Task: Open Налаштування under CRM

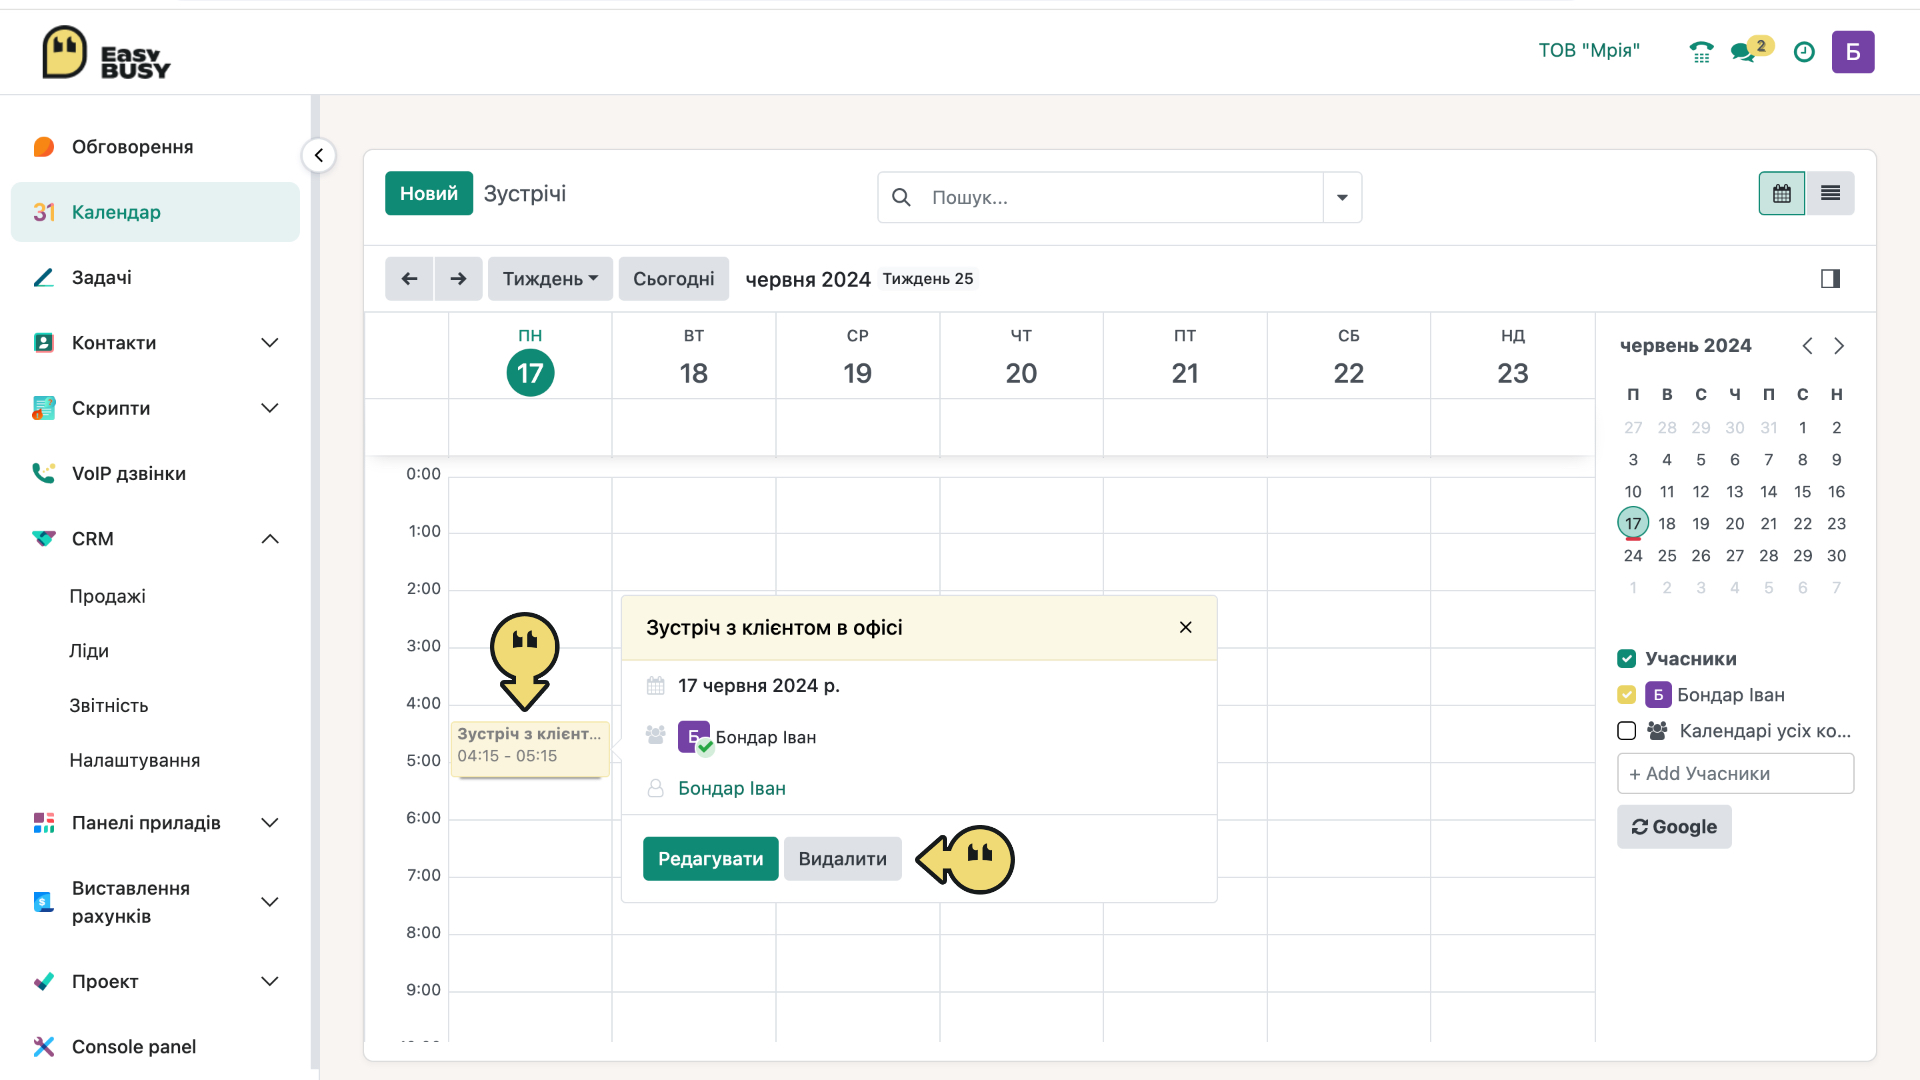Action: pyautogui.click(x=135, y=761)
